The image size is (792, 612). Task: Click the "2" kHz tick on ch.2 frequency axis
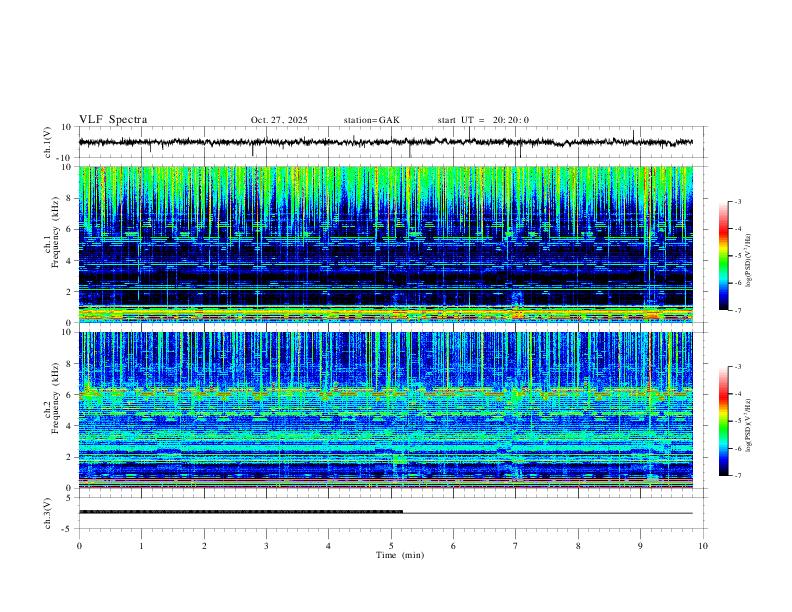(69, 457)
